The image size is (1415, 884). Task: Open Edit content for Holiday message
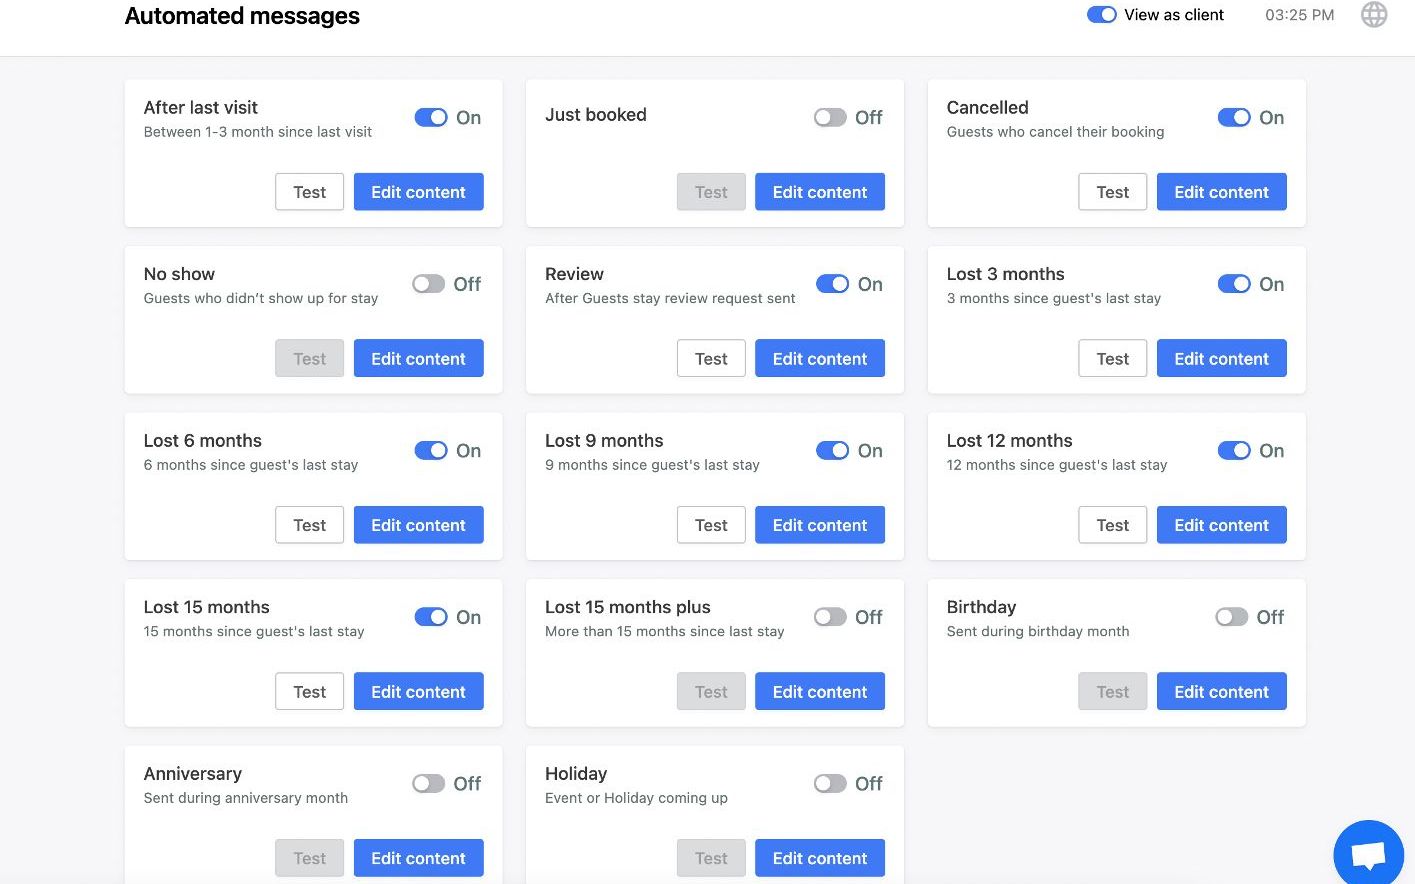tap(819, 858)
